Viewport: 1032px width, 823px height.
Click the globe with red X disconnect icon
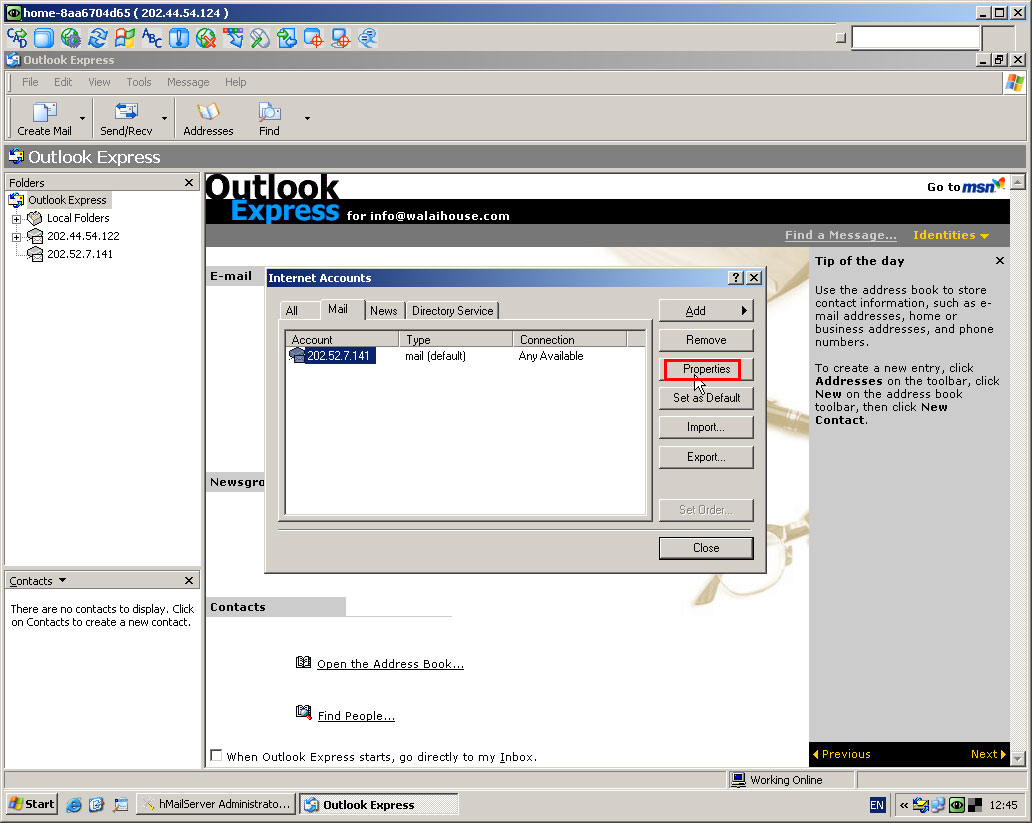tap(206, 38)
